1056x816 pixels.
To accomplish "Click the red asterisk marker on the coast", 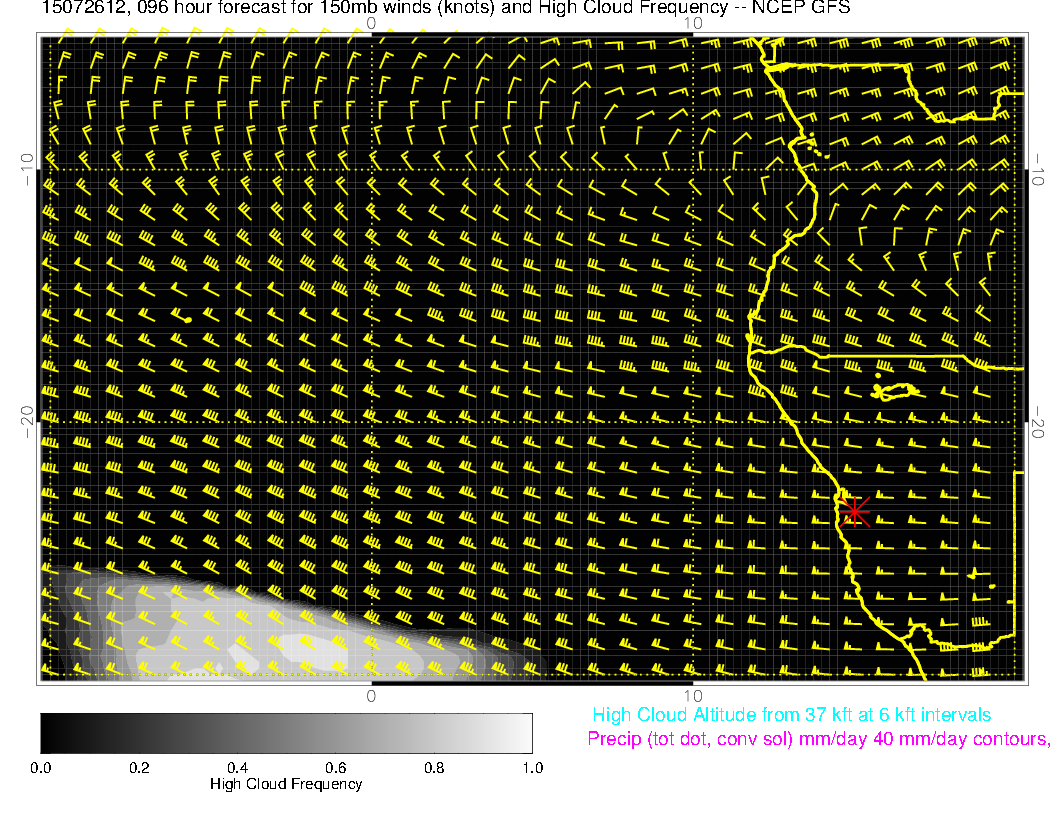I will tap(854, 511).
